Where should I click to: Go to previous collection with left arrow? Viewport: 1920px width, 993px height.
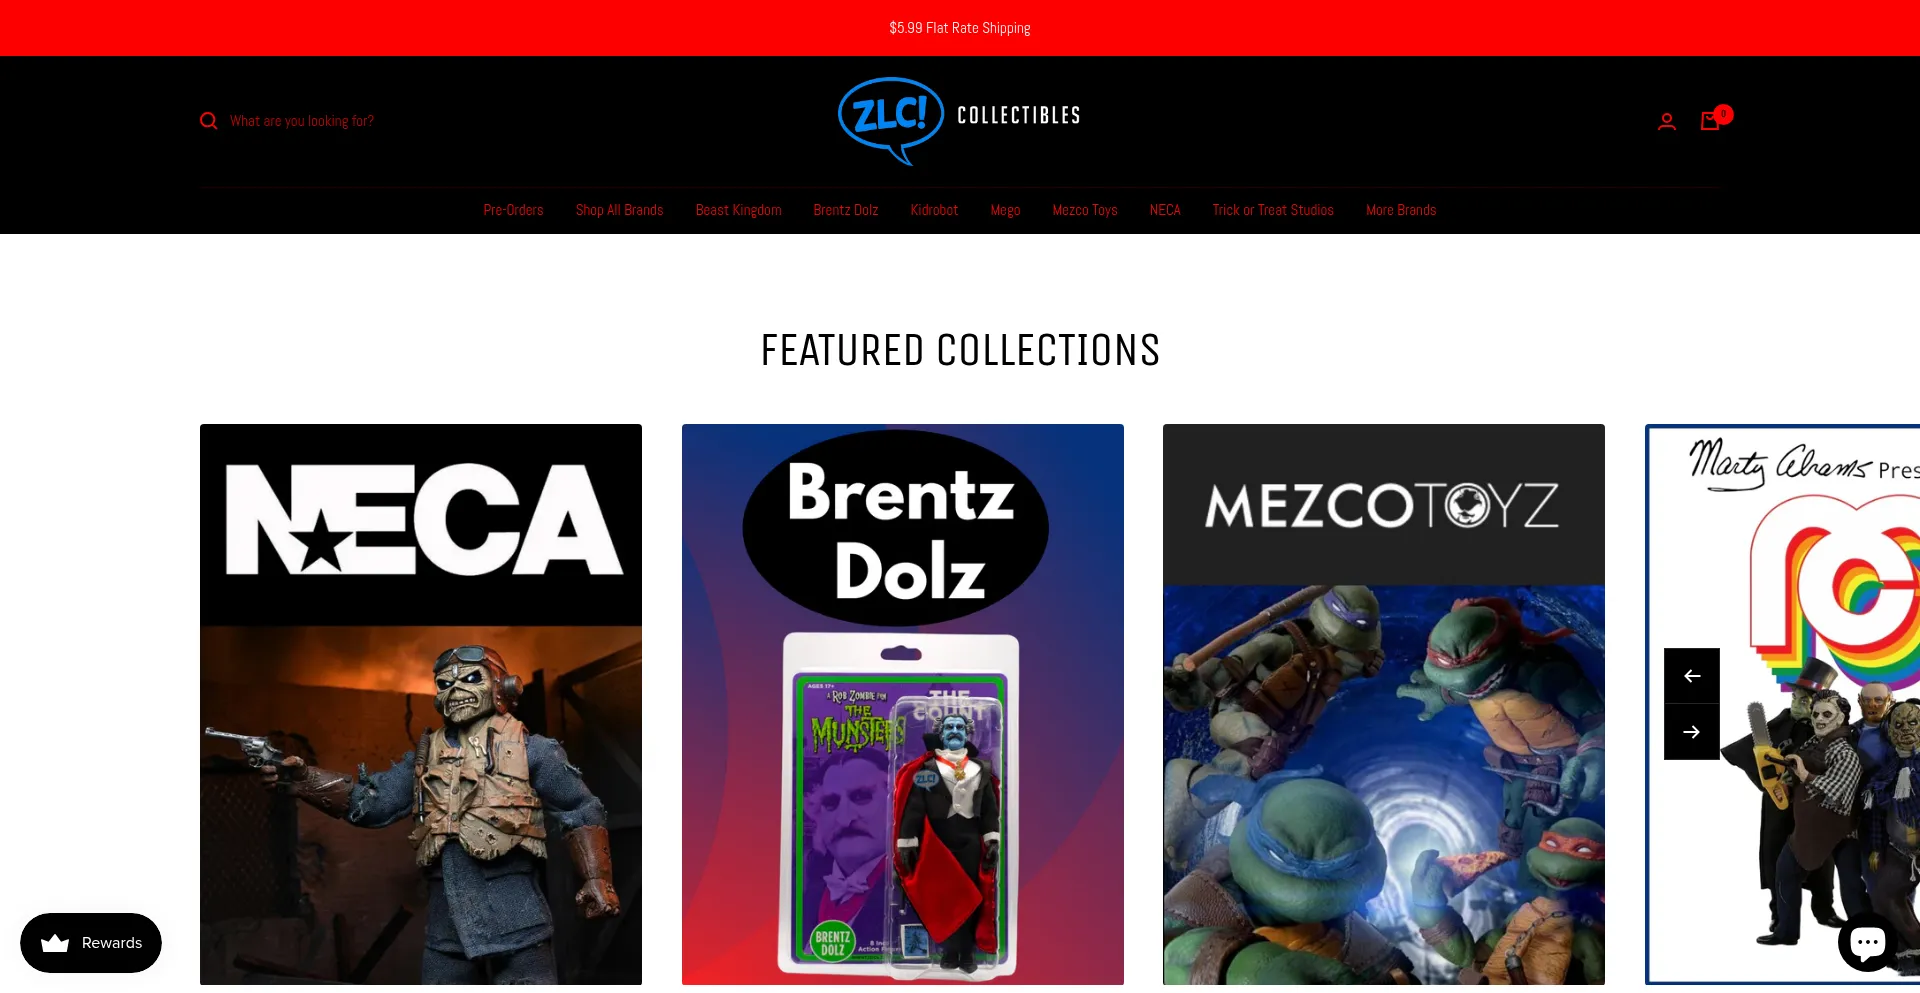click(x=1691, y=676)
